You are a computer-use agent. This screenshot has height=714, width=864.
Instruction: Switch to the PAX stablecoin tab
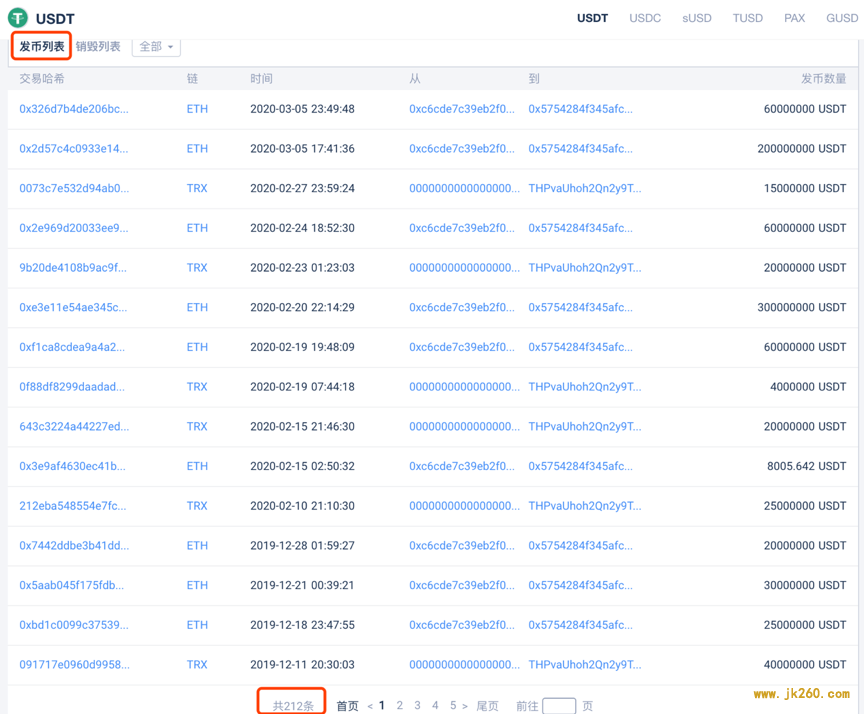coord(794,18)
